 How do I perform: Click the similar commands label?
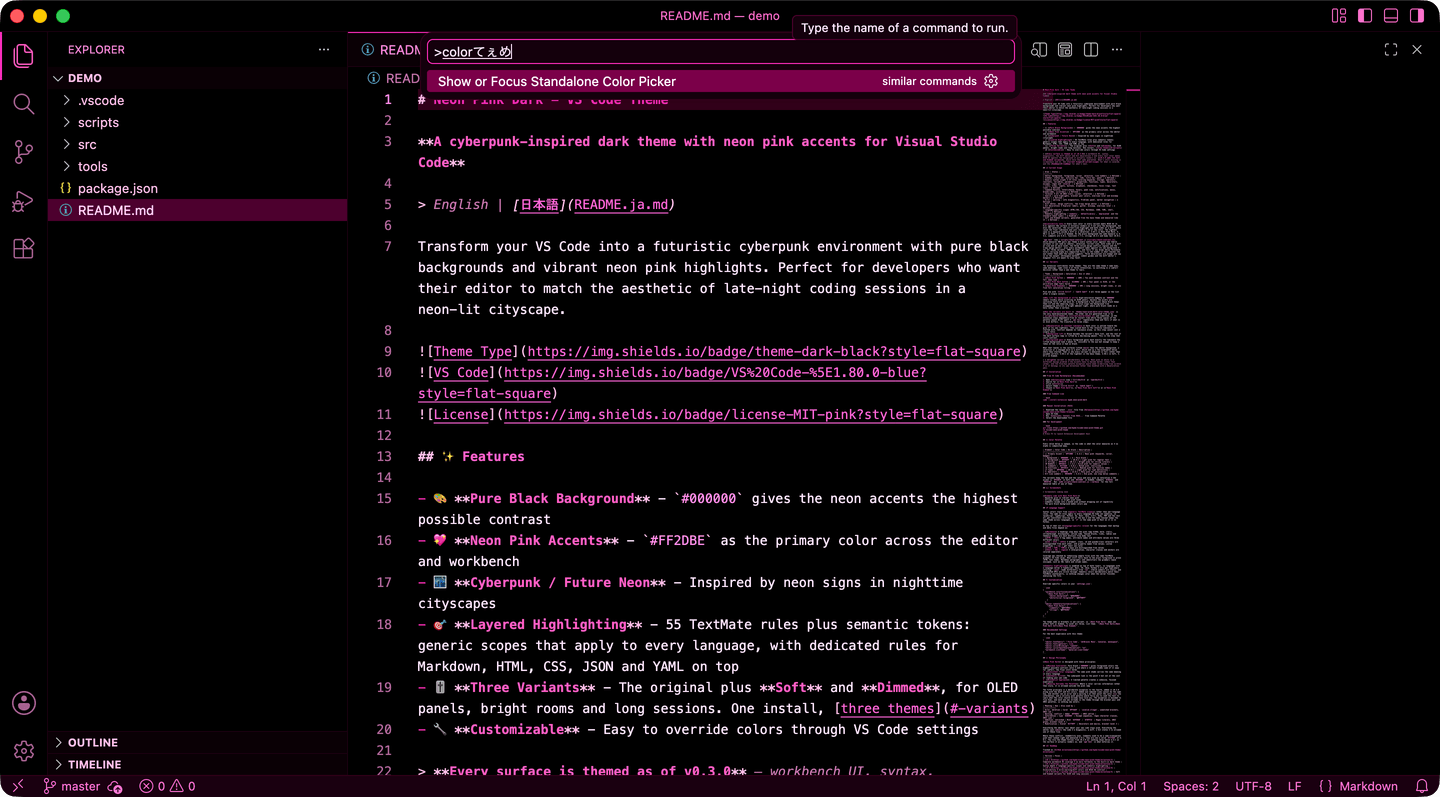[x=929, y=81]
